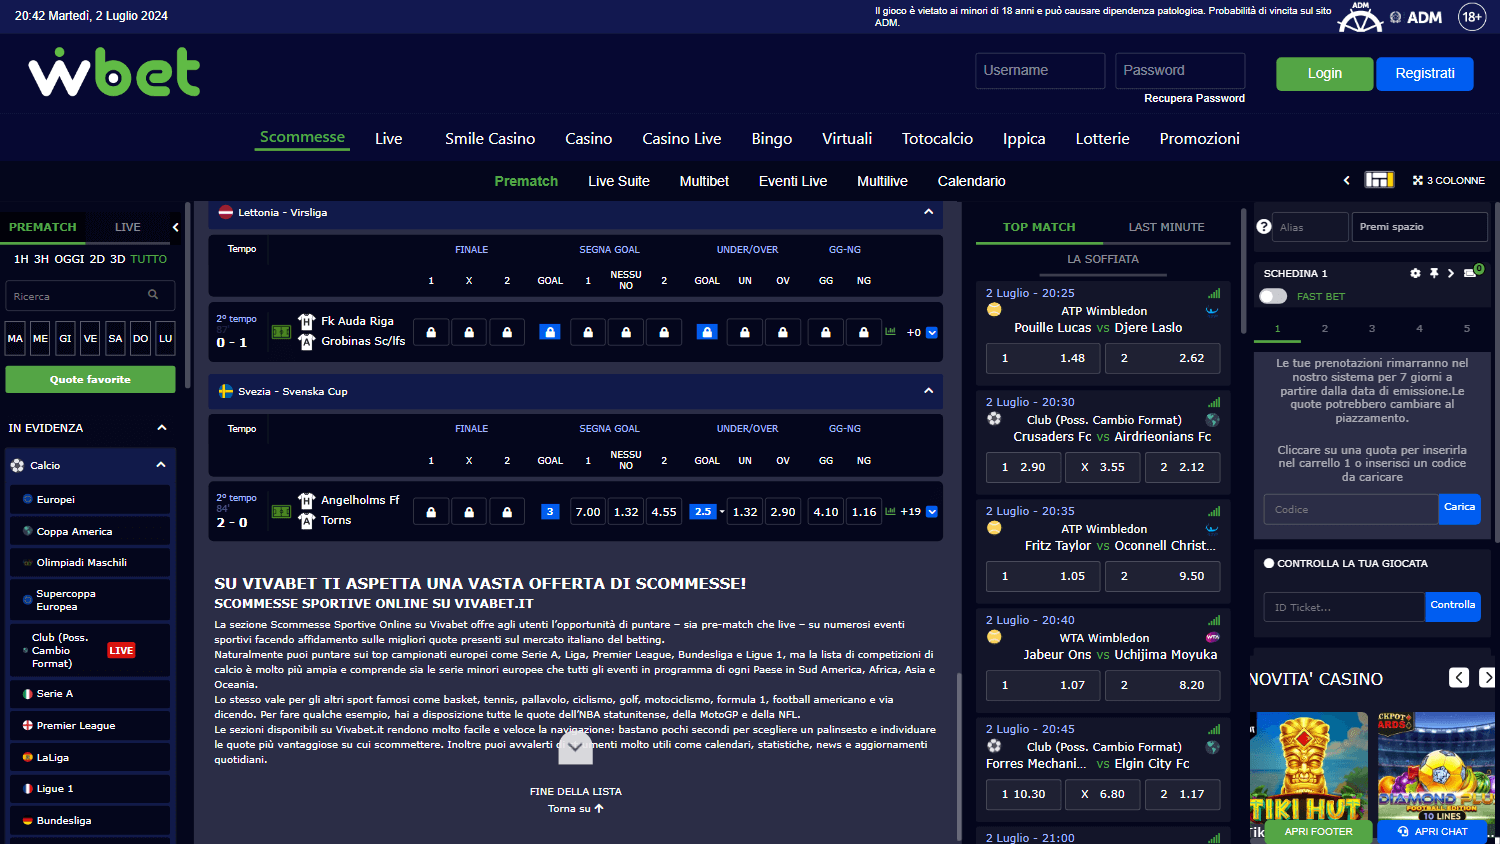Image resolution: width=1500 pixels, height=844 pixels.
Task: Switch to the Last Minute tab
Action: point(1166,227)
